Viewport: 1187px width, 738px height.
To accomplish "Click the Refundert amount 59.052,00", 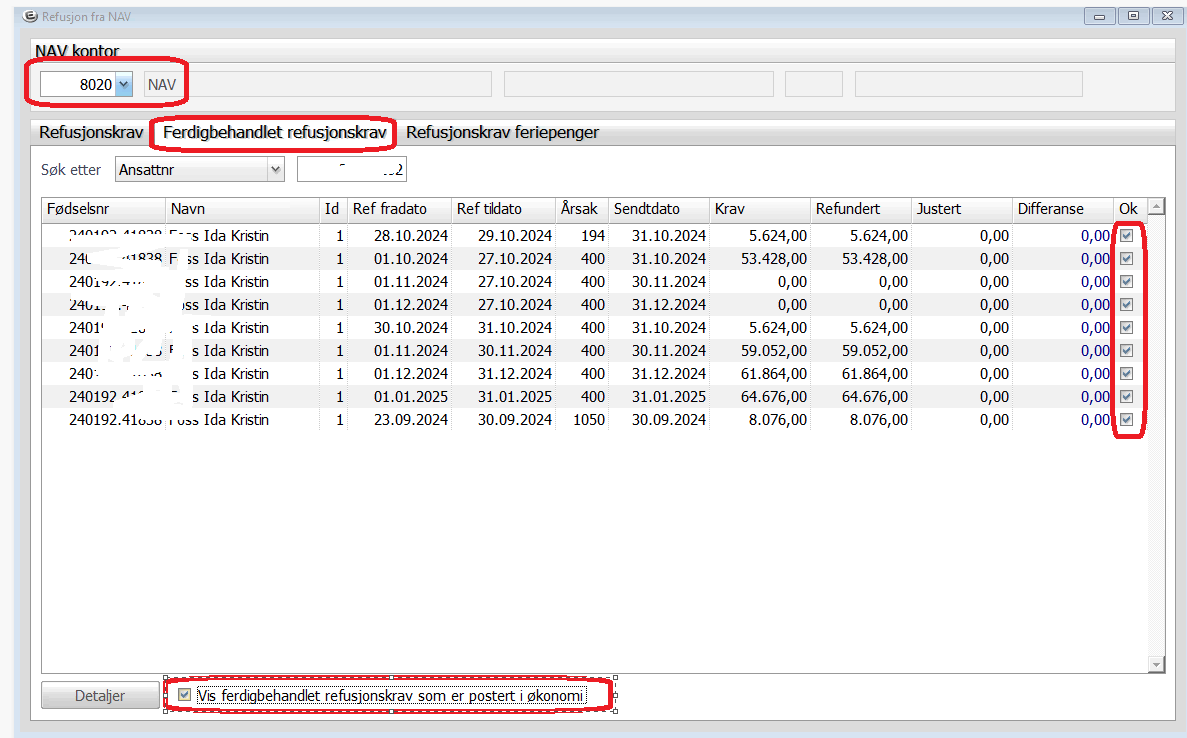I will [874, 350].
